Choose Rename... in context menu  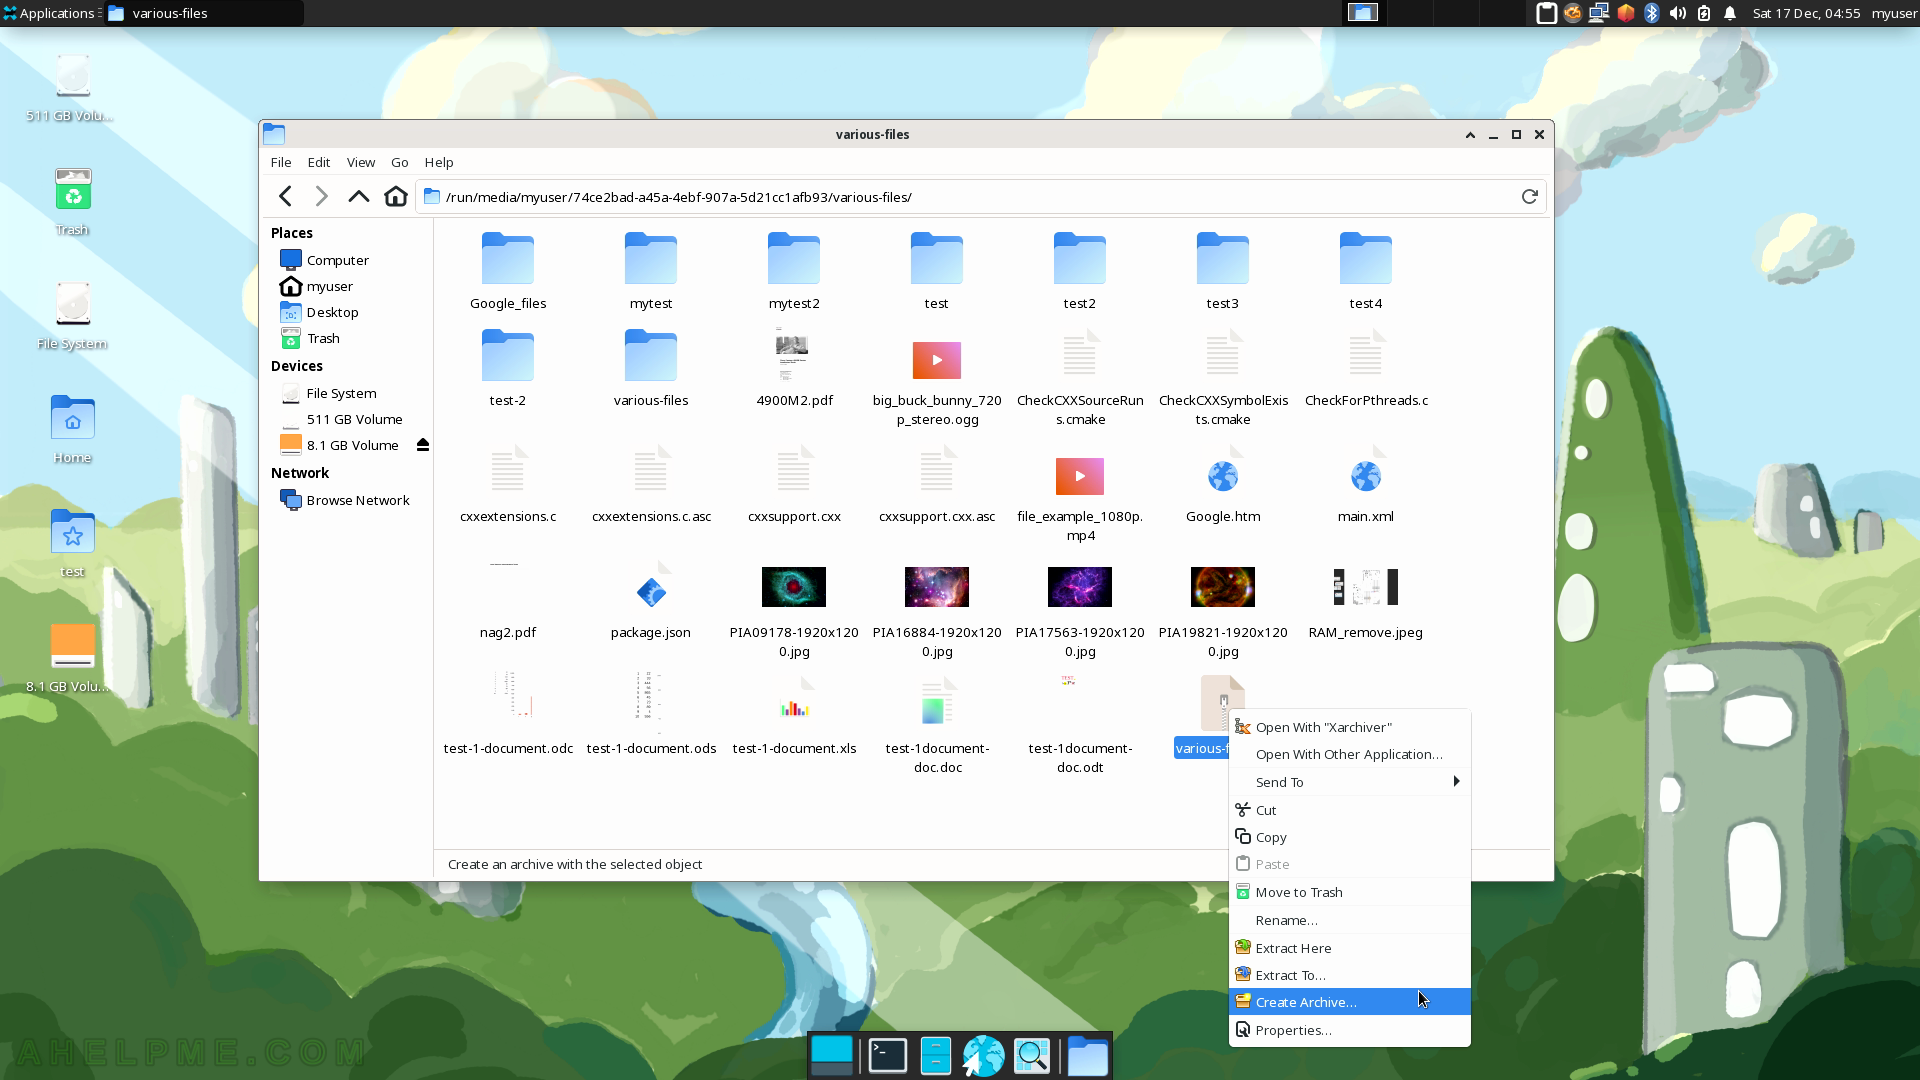click(x=1349, y=920)
